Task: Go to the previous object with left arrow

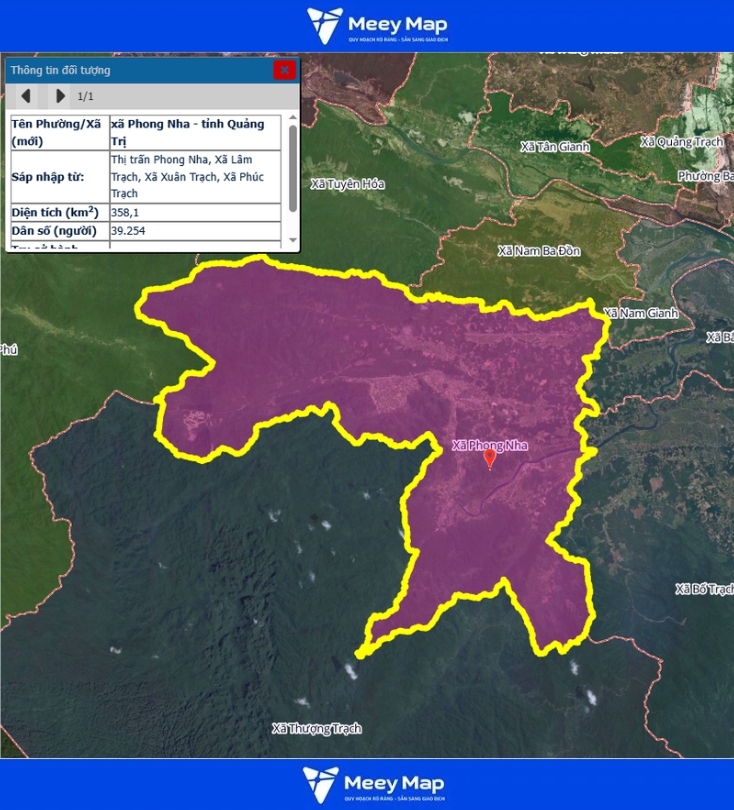Action: pyautogui.click(x=26, y=96)
